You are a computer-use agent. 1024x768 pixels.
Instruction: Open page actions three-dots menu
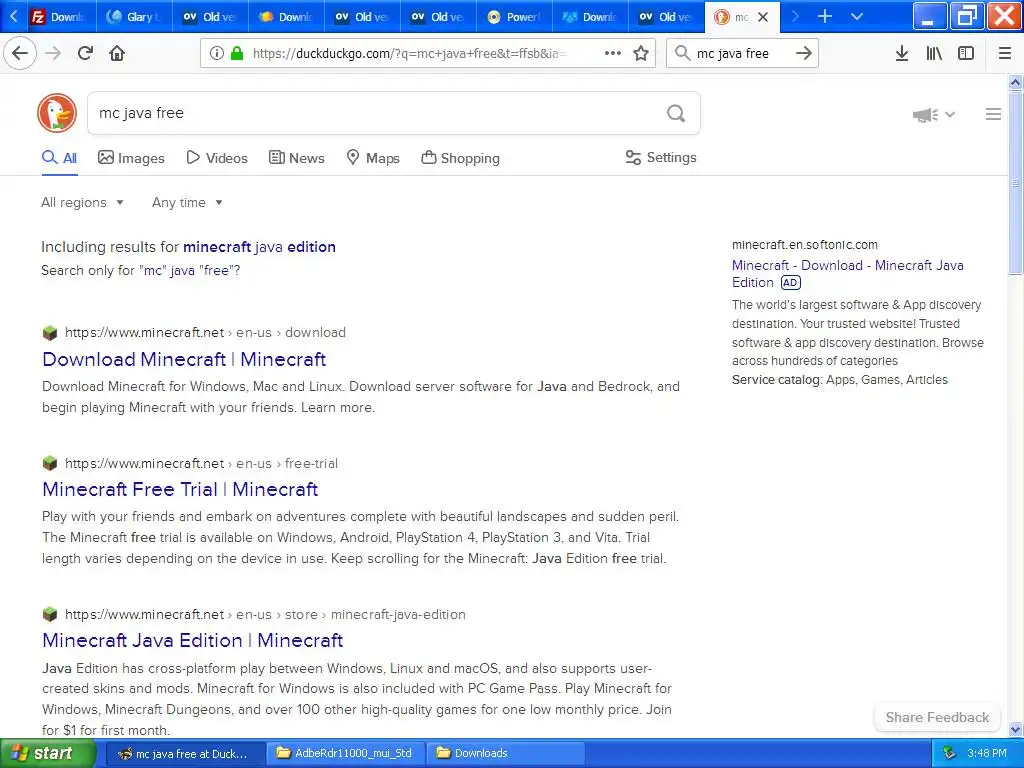pos(613,54)
